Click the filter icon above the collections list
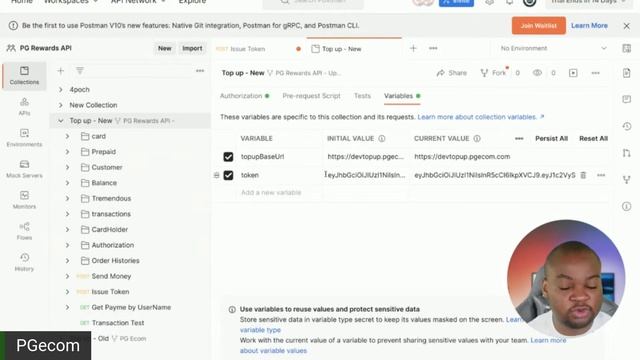This screenshot has height=360, width=640. click(x=80, y=71)
